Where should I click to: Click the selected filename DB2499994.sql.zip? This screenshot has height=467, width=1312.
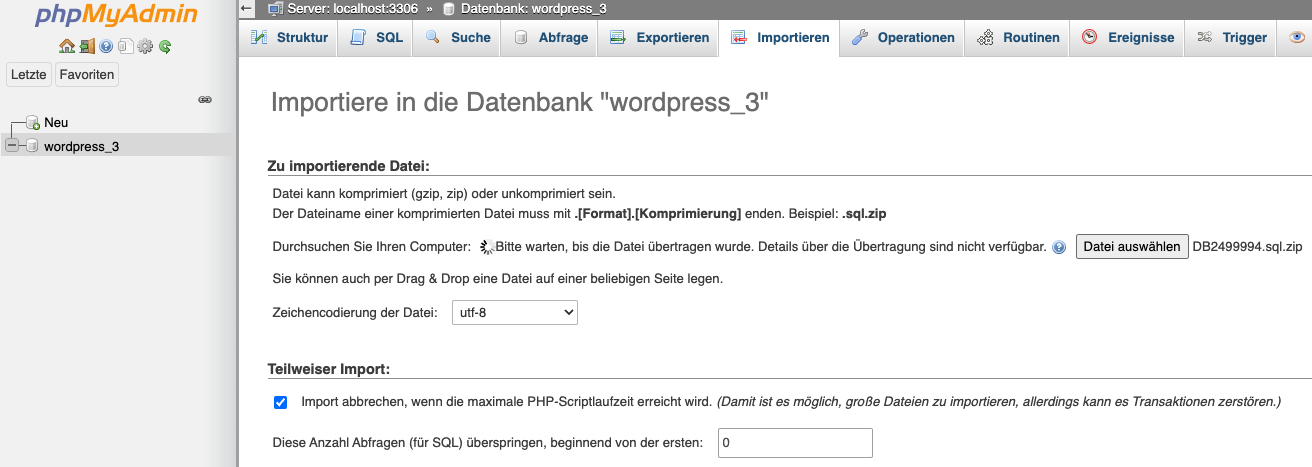click(1248, 247)
